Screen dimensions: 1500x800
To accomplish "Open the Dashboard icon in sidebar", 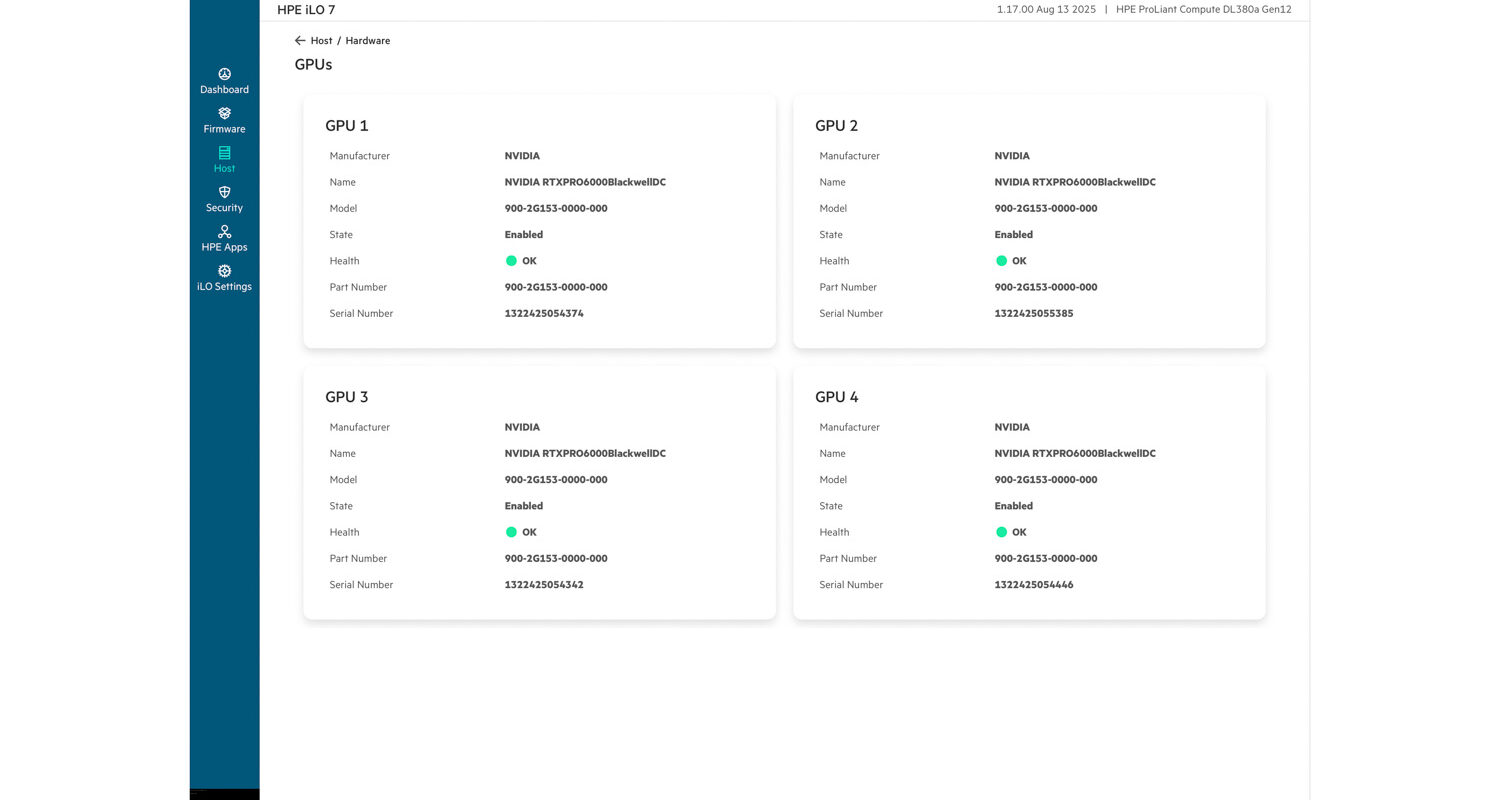I will 224,74.
